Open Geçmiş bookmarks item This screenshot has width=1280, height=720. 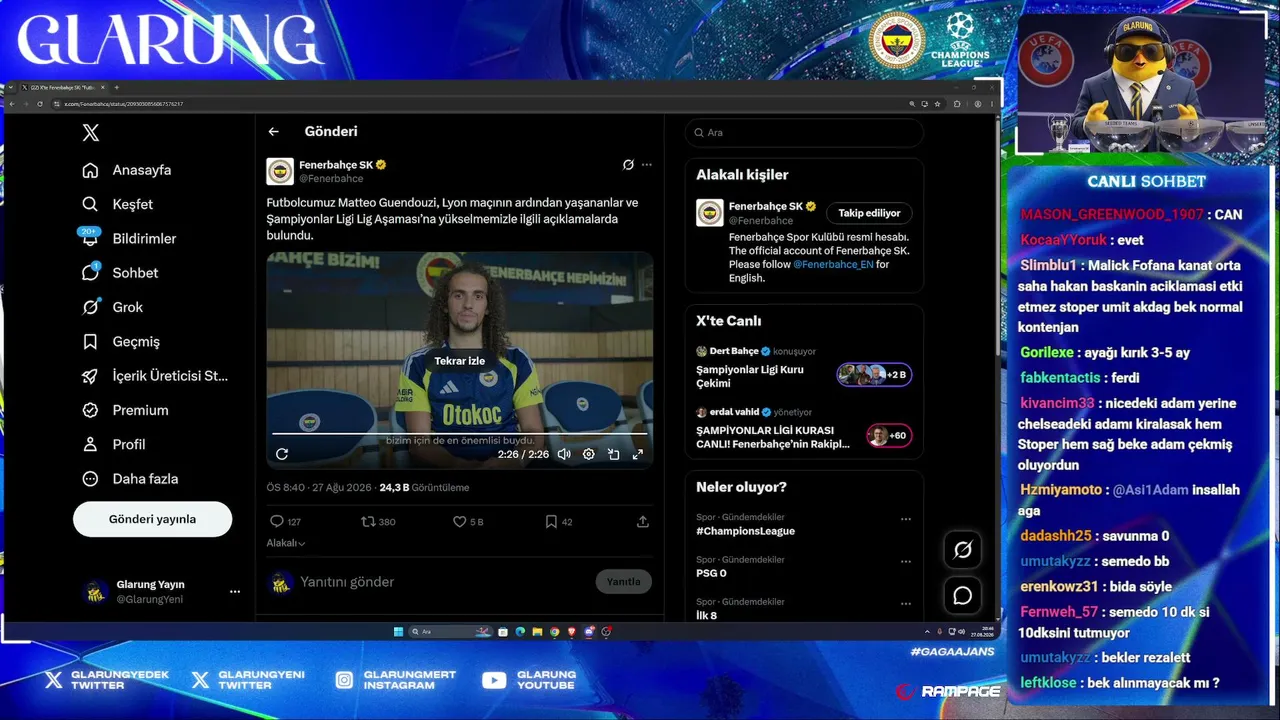click(121, 341)
